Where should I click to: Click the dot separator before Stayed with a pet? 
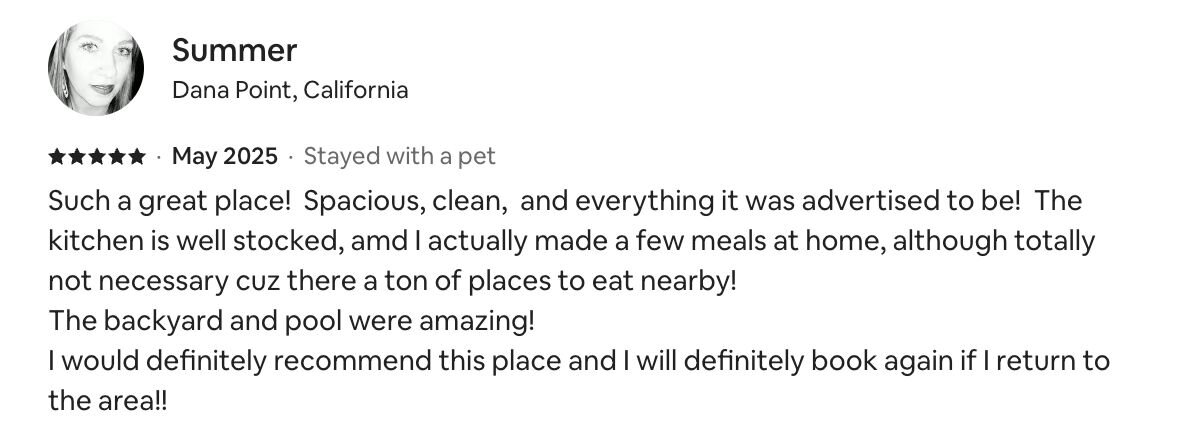pyautogui.click(x=291, y=157)
